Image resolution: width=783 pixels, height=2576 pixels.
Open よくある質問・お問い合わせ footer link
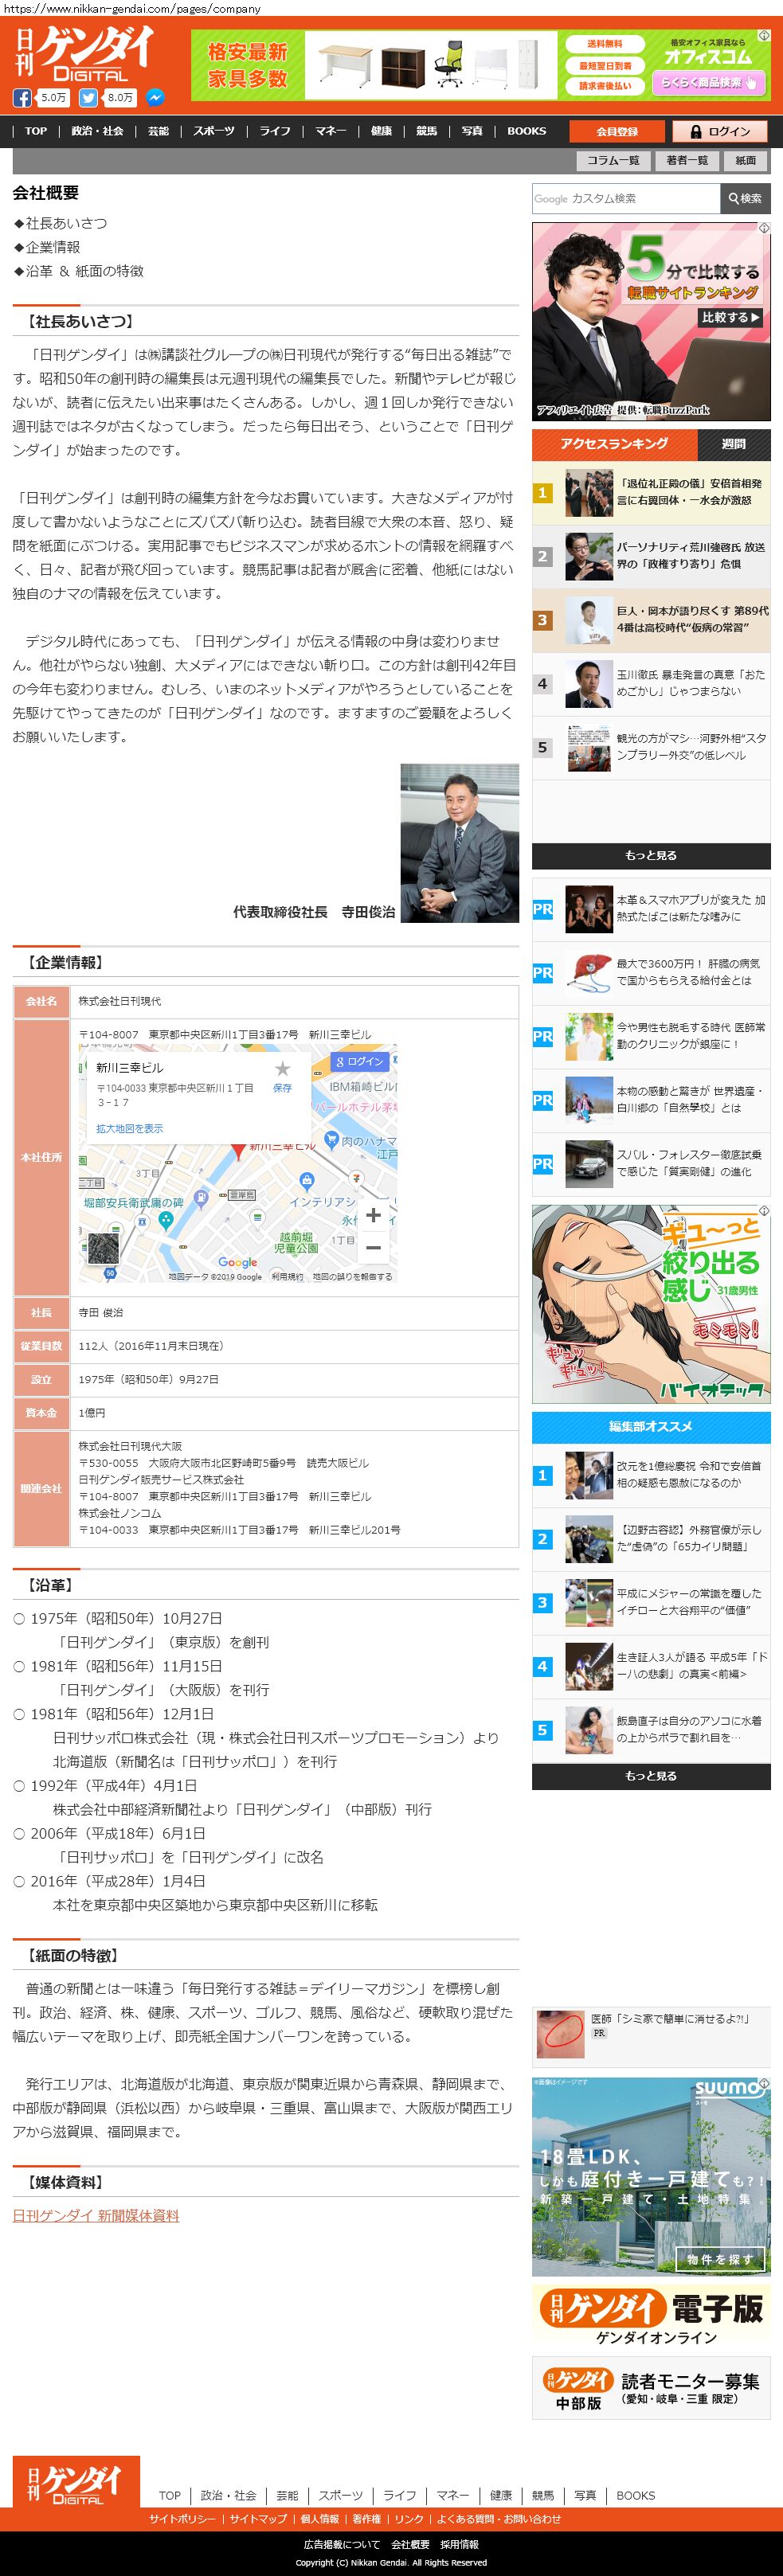[x=499, y=2519]
